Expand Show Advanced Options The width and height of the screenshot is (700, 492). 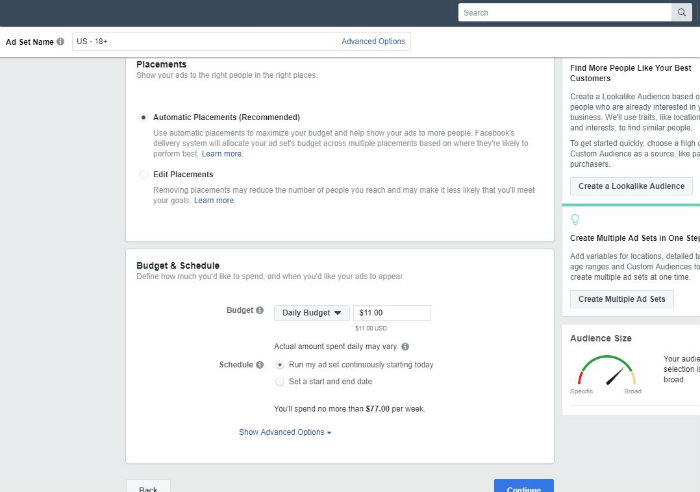(285, 432)
